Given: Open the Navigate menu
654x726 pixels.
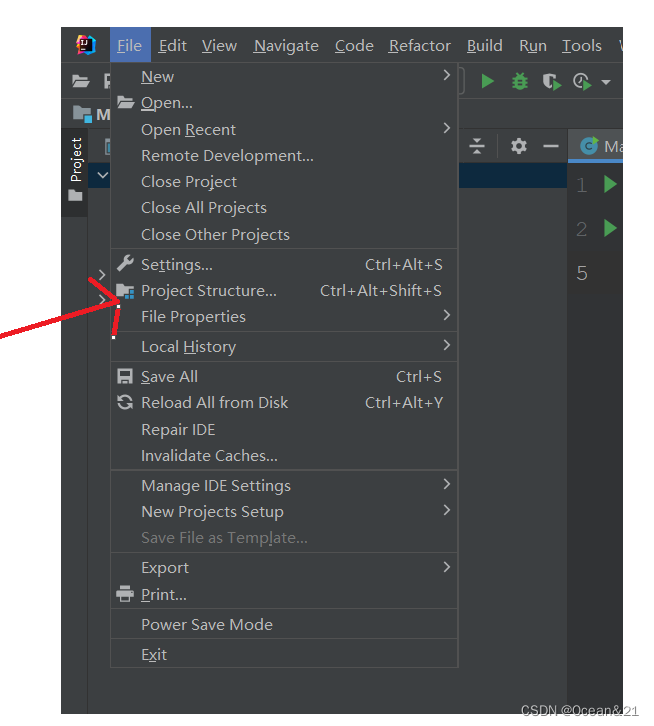Looking at the screenshot, I should [286, 46].
